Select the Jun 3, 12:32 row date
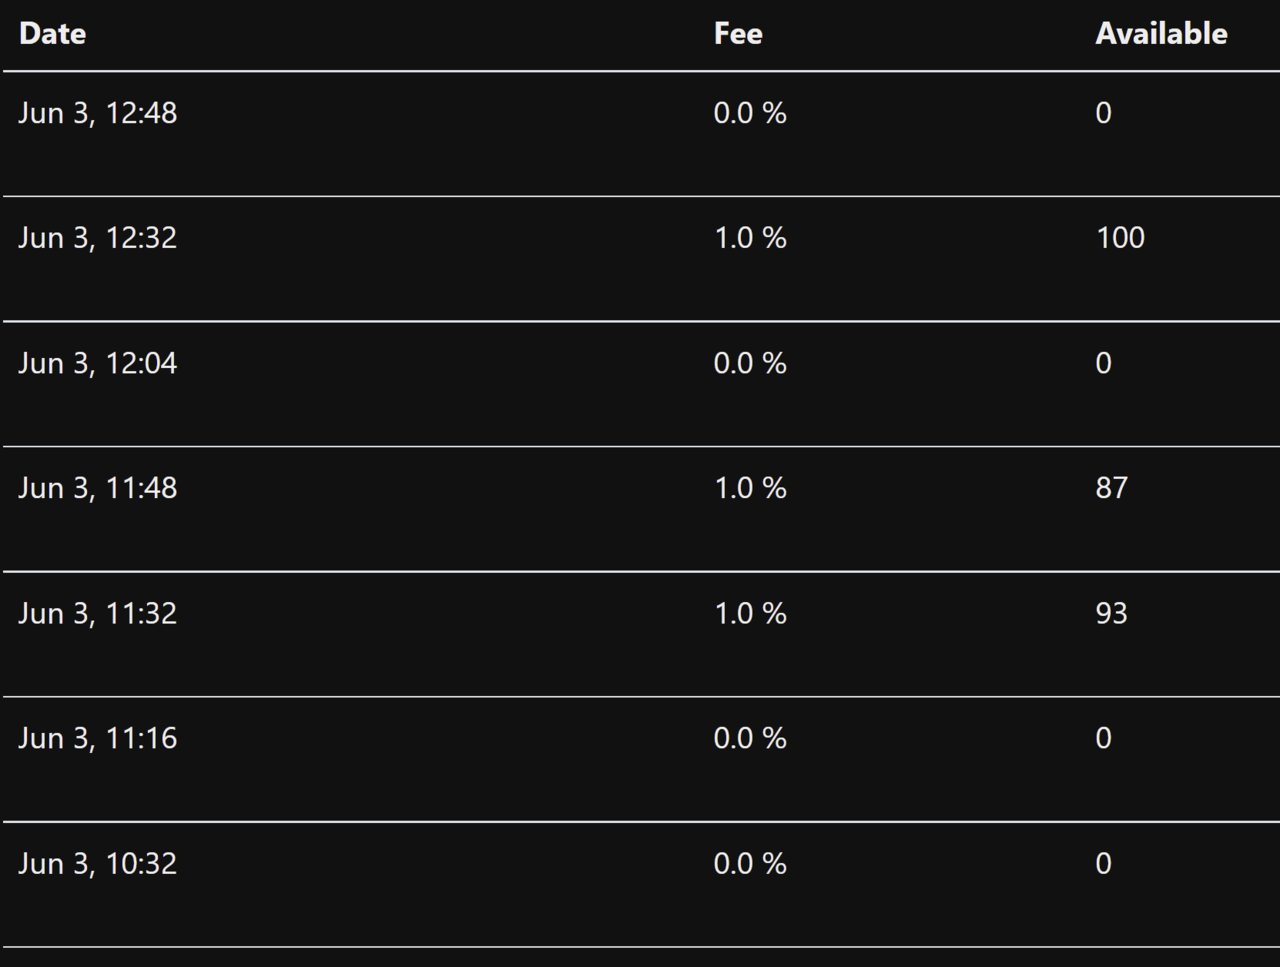The height and width of the screenshot is (967, 1280). click(97, 238)
